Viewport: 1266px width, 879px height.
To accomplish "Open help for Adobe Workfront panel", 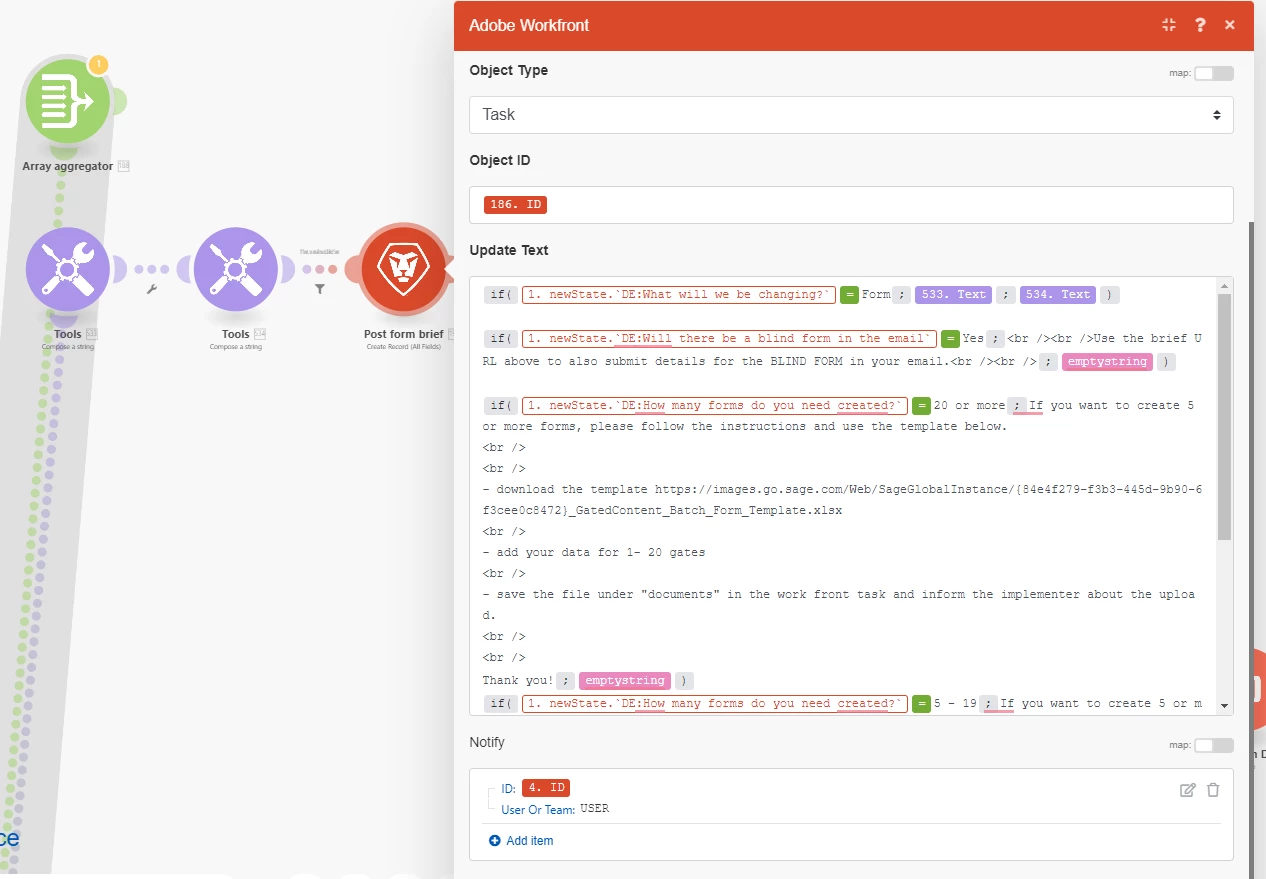I will click(1200, 25).
